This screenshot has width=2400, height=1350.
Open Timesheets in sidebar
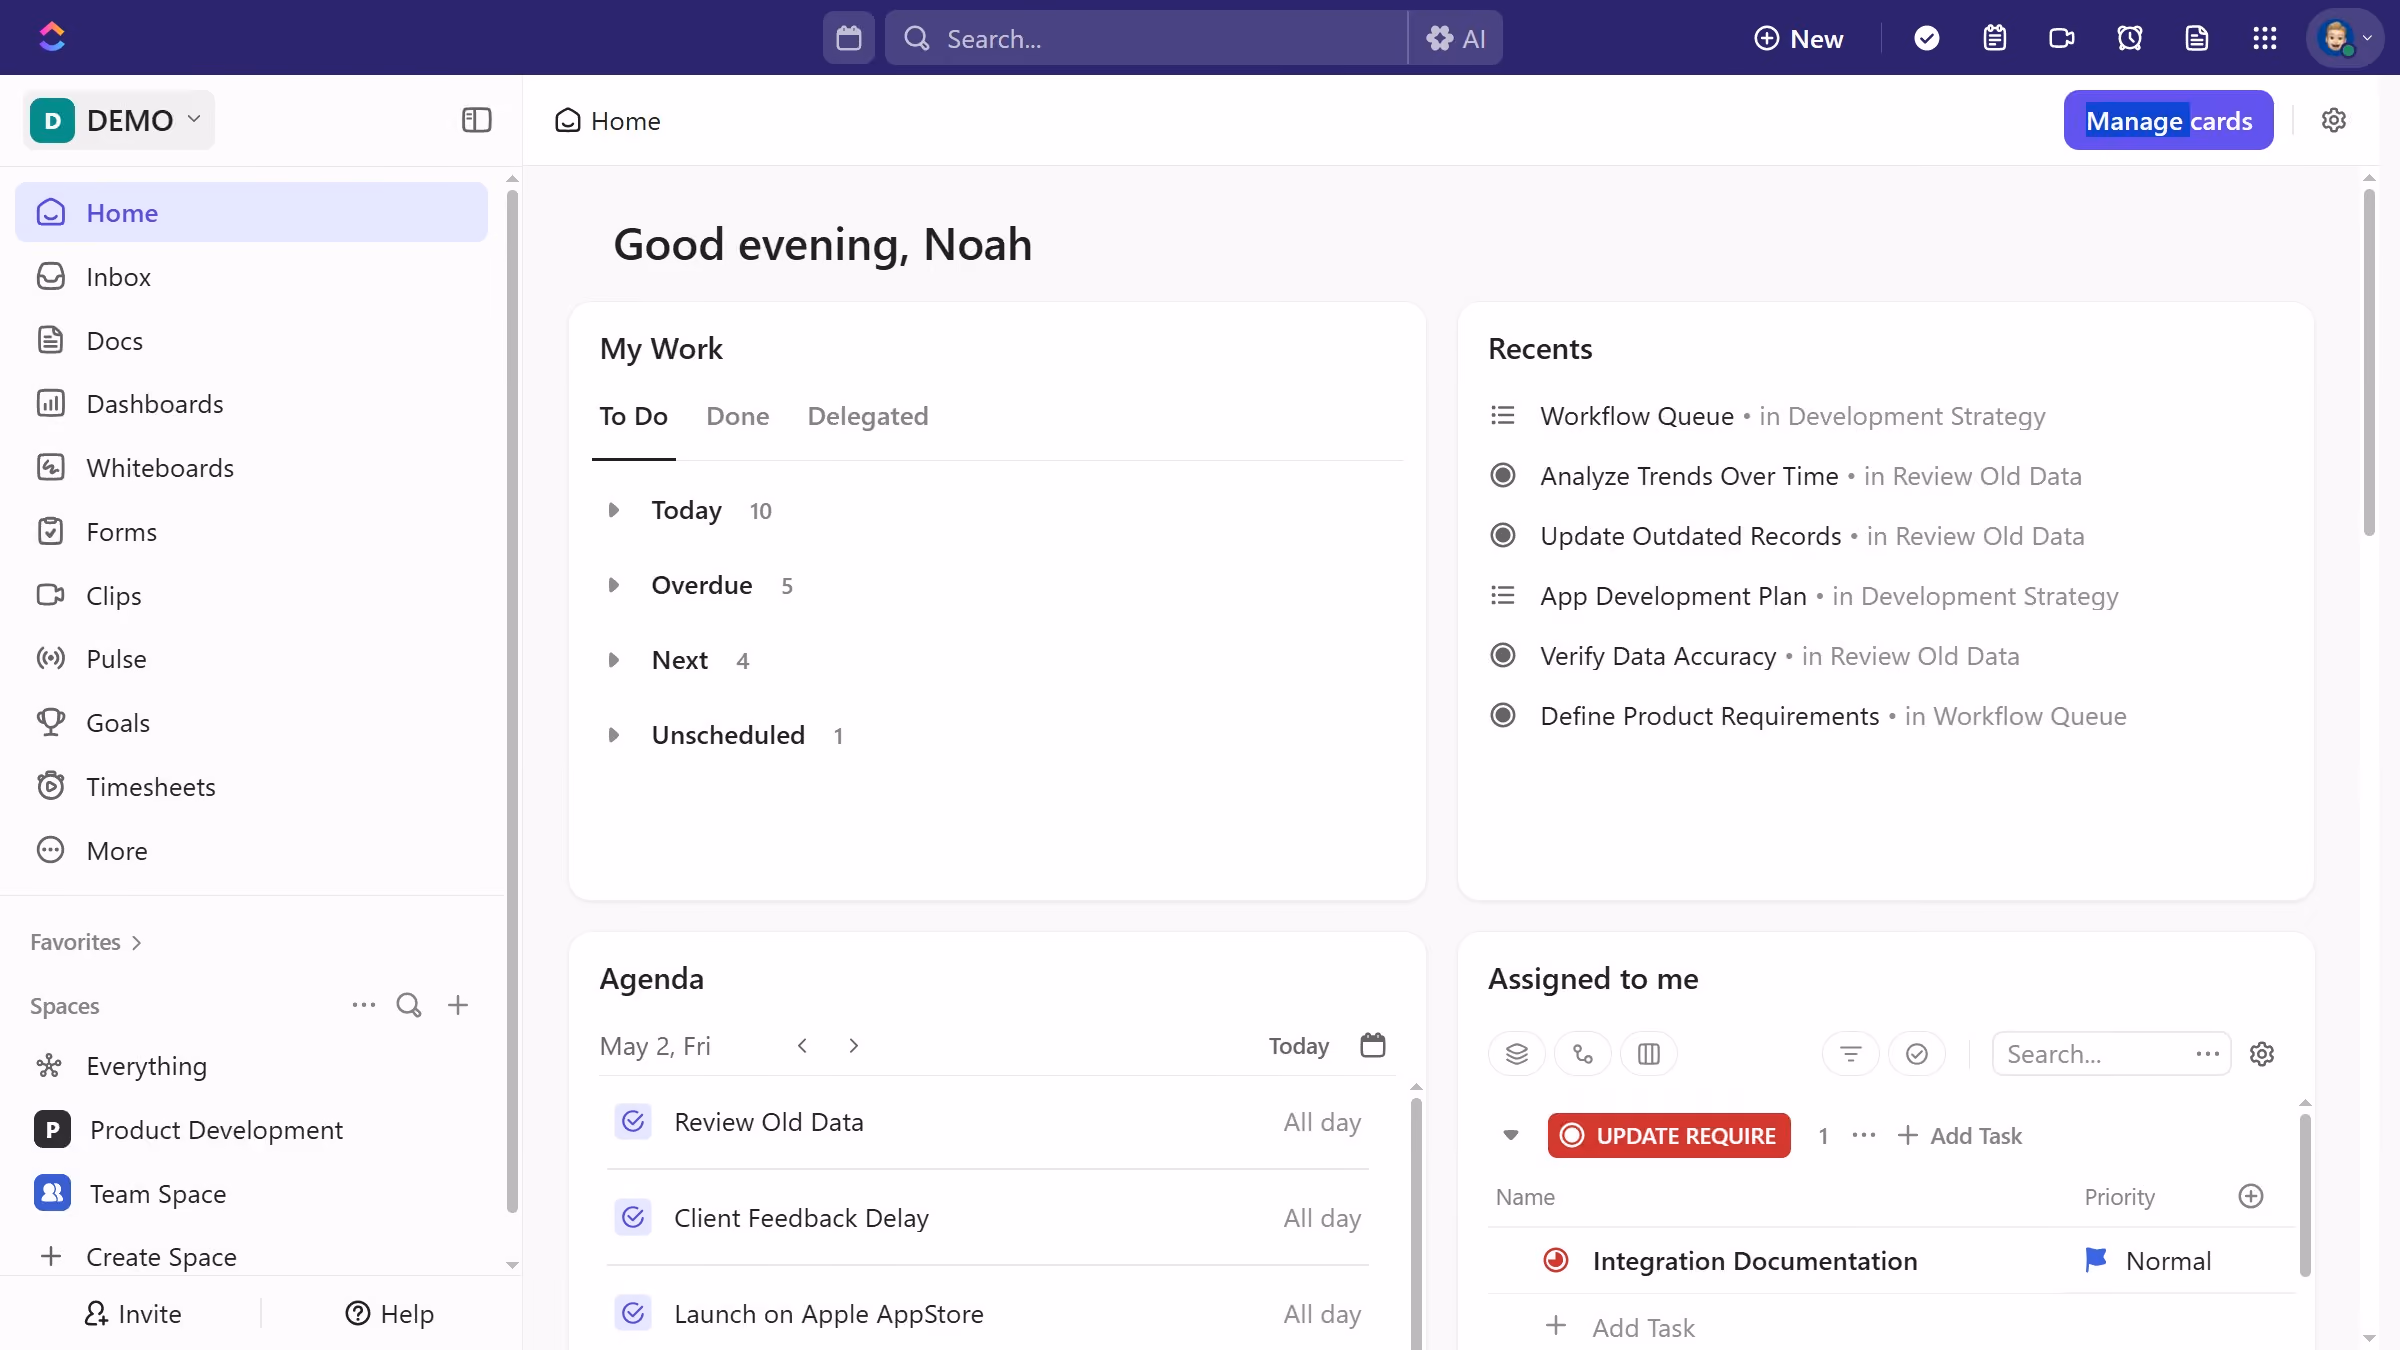click(251, 786)
